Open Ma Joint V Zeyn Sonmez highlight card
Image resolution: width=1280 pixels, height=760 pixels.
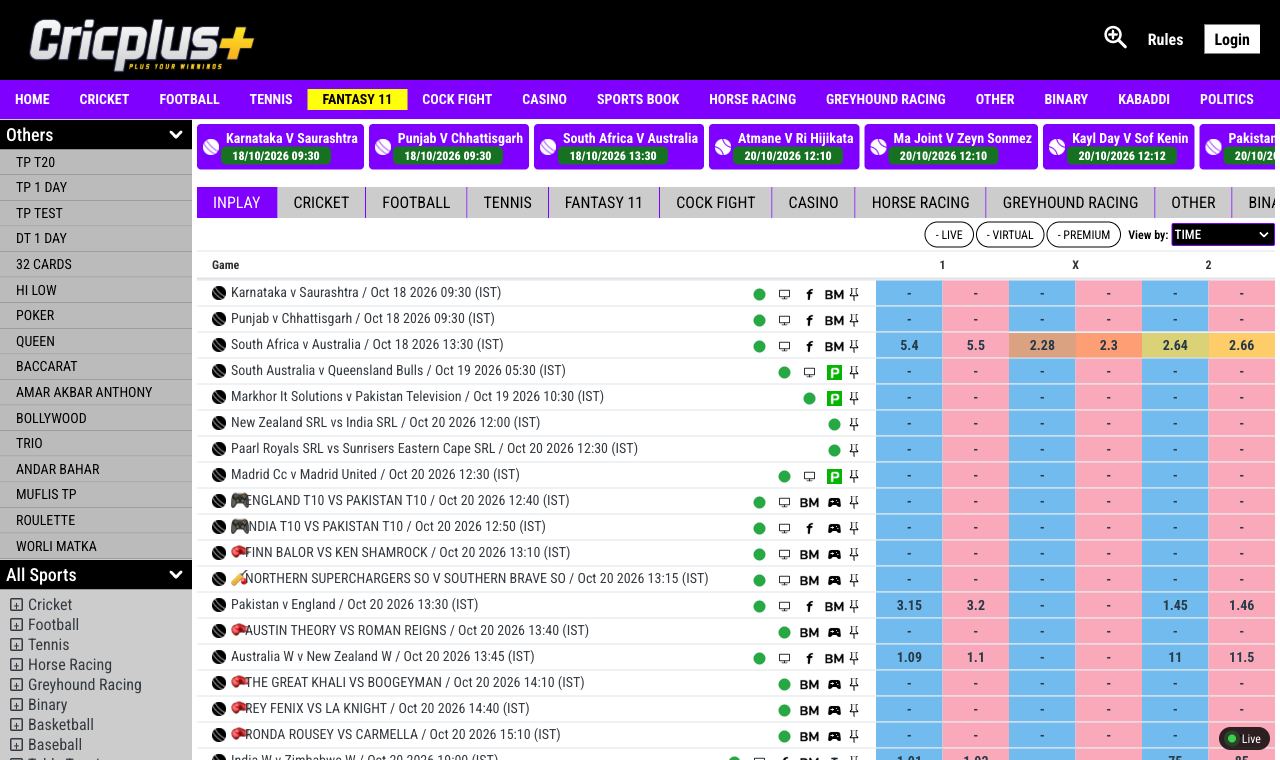951,147
